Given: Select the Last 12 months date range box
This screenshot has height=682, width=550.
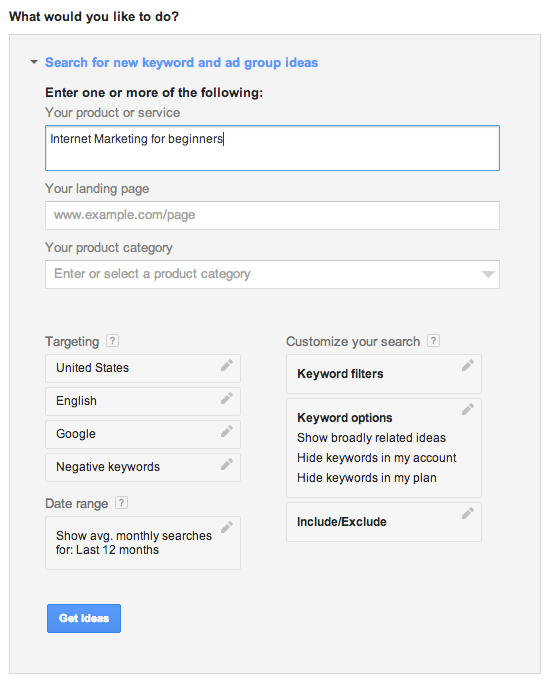Looking at the screenshot, I should (143, 543).
